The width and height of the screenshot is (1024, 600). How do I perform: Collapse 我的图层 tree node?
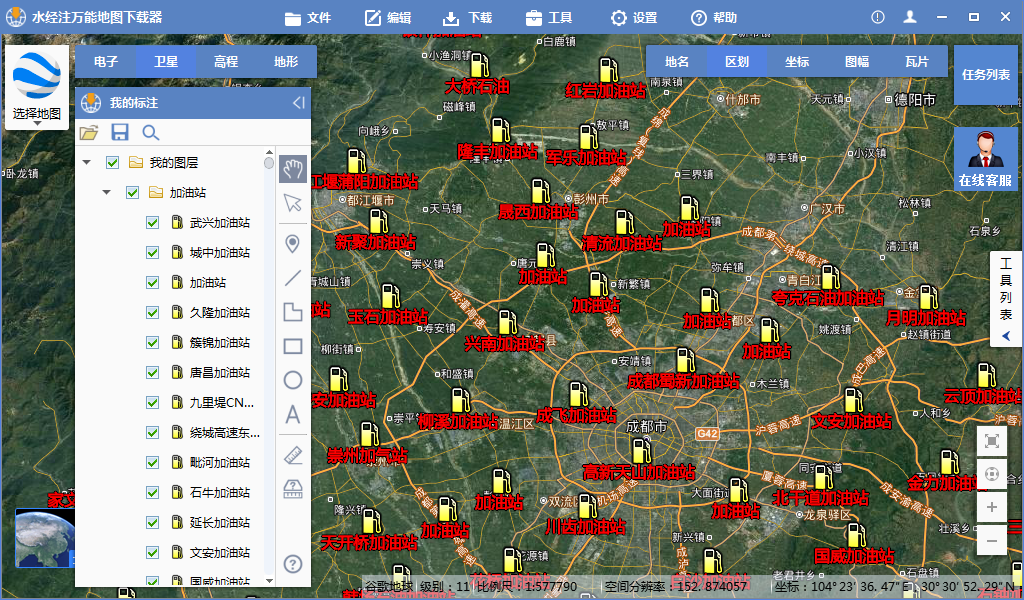[x=86, y=163]
